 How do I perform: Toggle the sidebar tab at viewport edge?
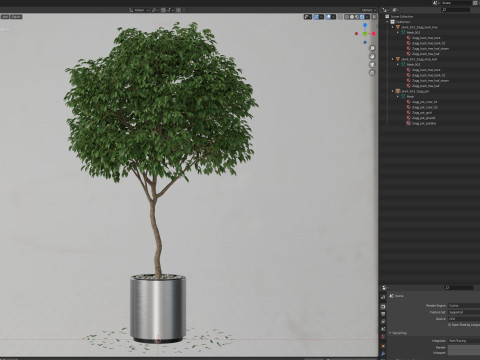point(374,17)
